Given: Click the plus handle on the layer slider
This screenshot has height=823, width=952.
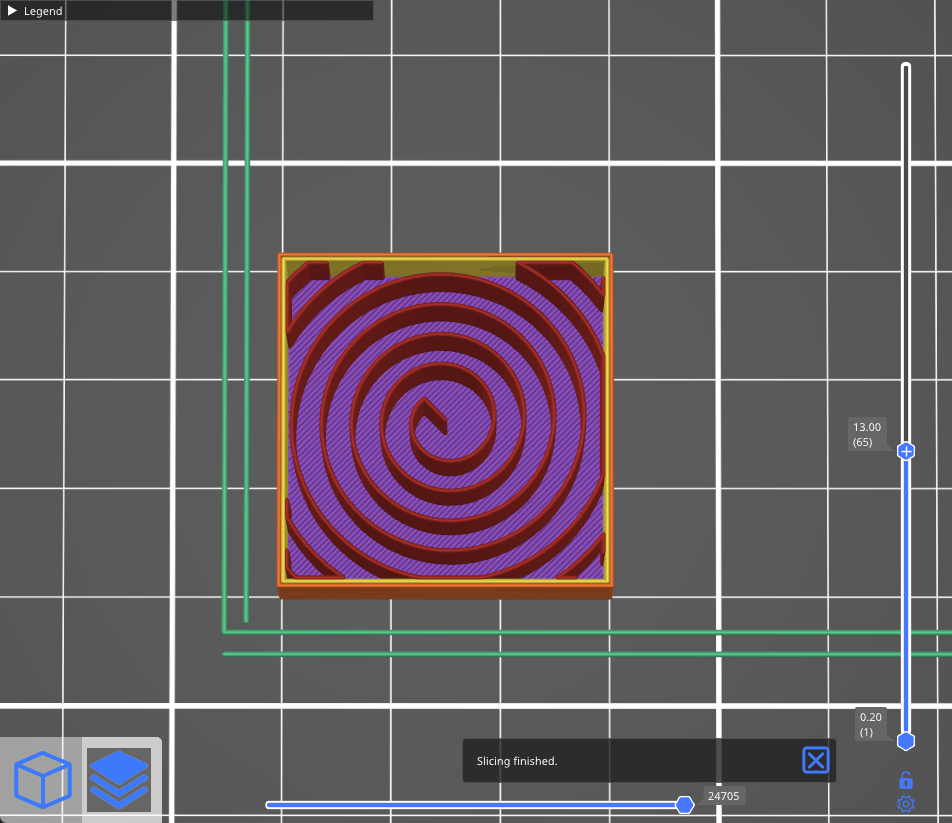Looking at the screenshot, I should tap(905, 451).
